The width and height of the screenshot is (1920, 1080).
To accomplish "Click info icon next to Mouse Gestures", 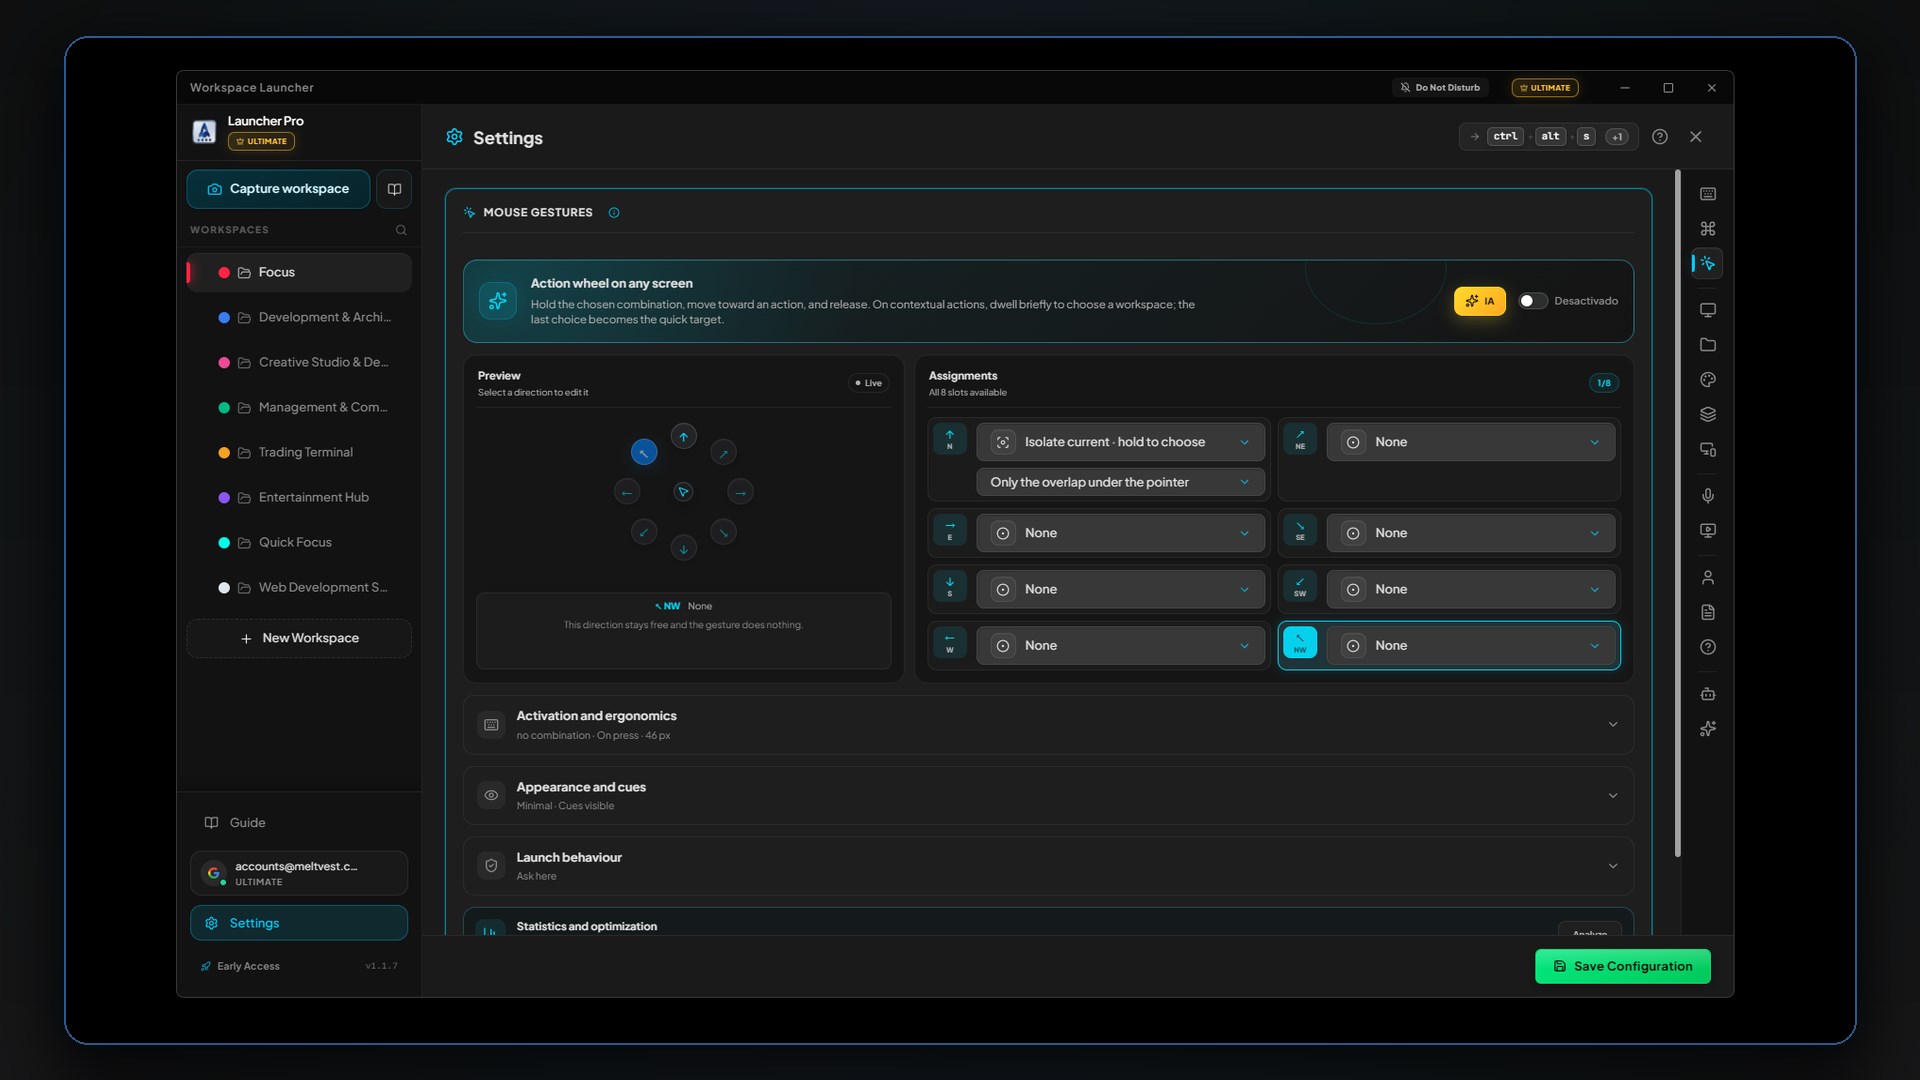I will 614,213.
